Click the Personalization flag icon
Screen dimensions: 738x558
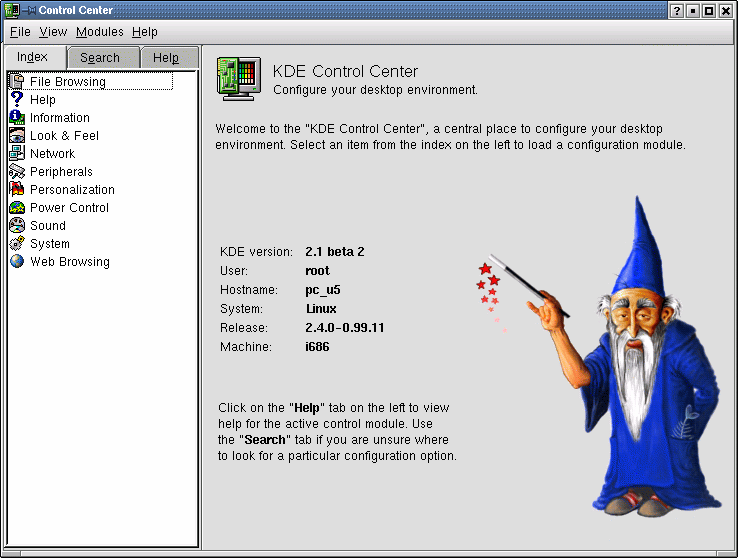pyautogui.click(x=17, y=189)
